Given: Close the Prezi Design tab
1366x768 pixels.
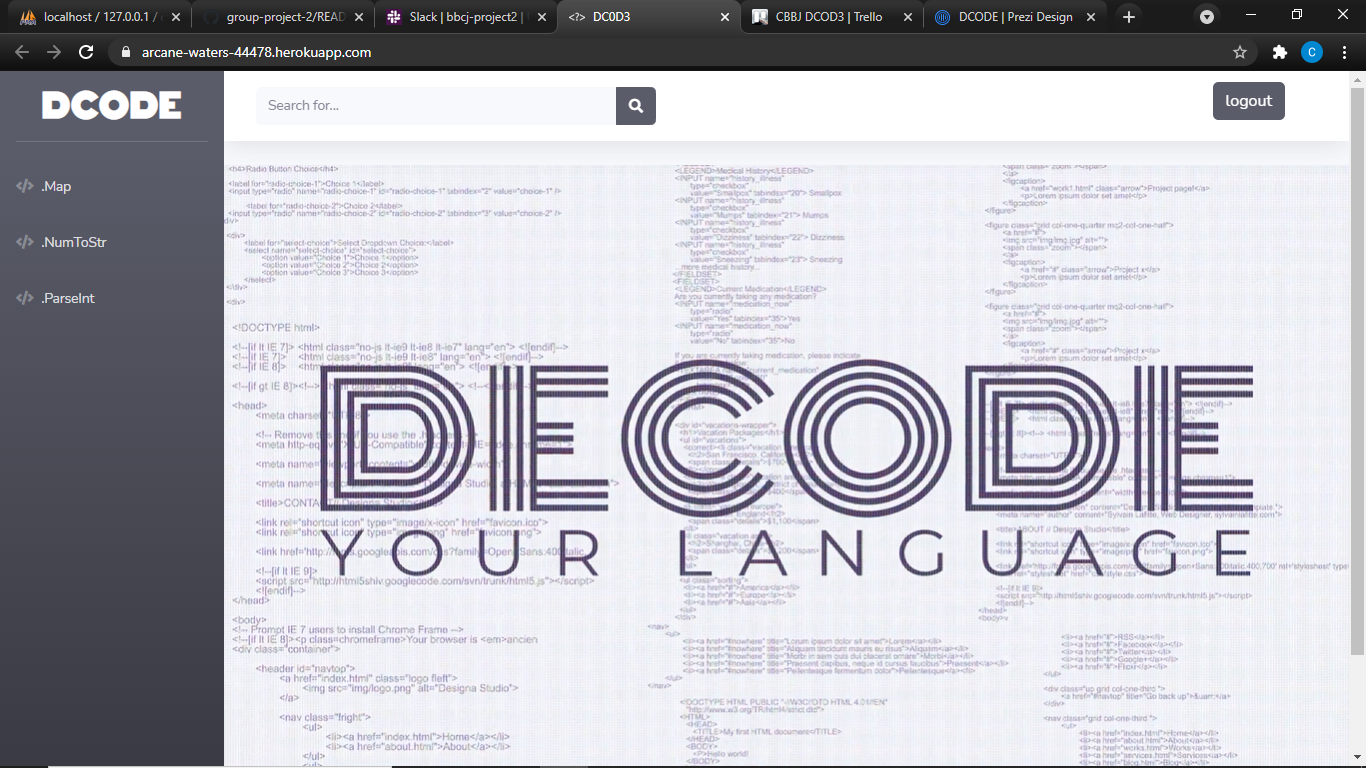Looking at the screenshot, I should (x=1091, y=17).
